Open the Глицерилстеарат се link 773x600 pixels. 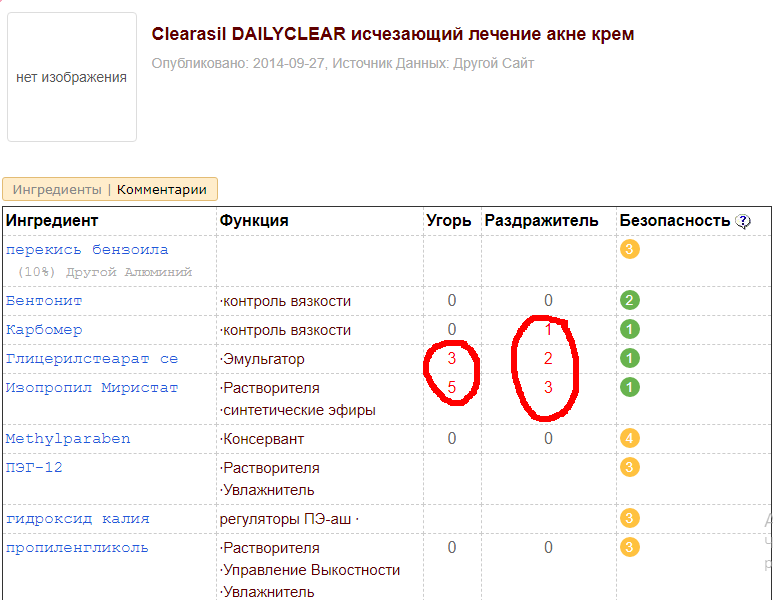[92, 359]
